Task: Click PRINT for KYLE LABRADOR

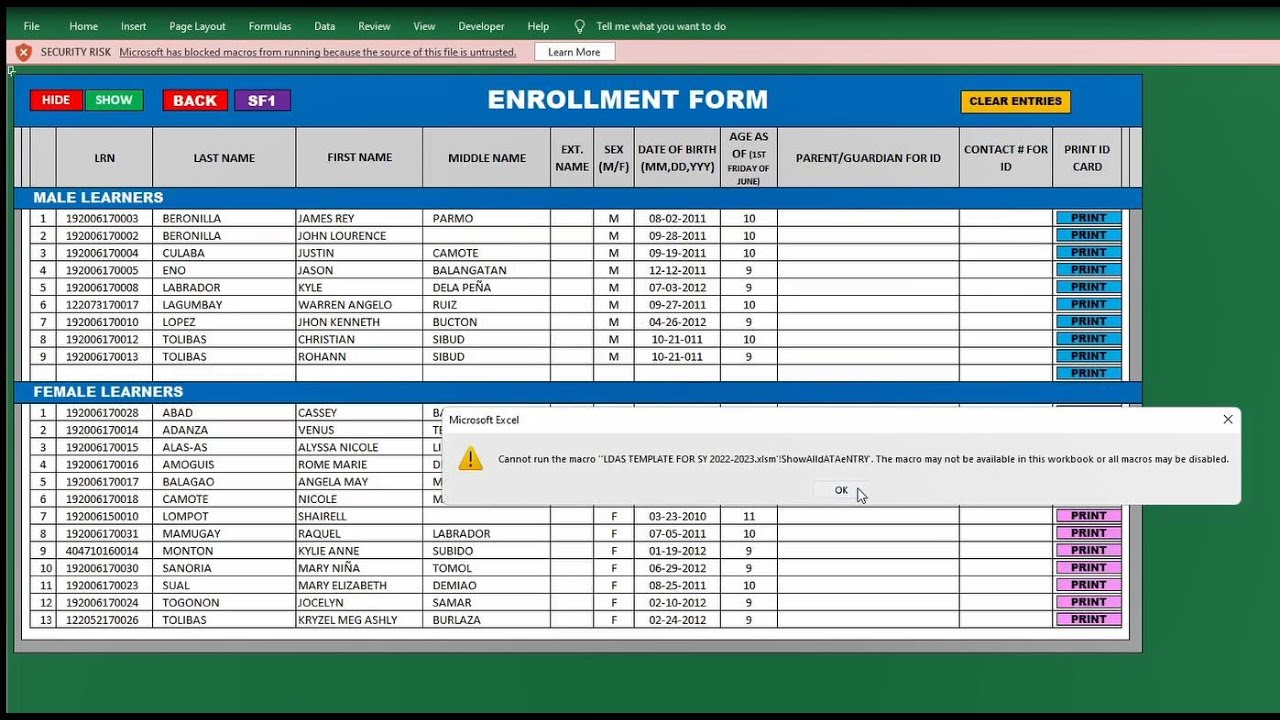Action: [x=1088, y=287]
